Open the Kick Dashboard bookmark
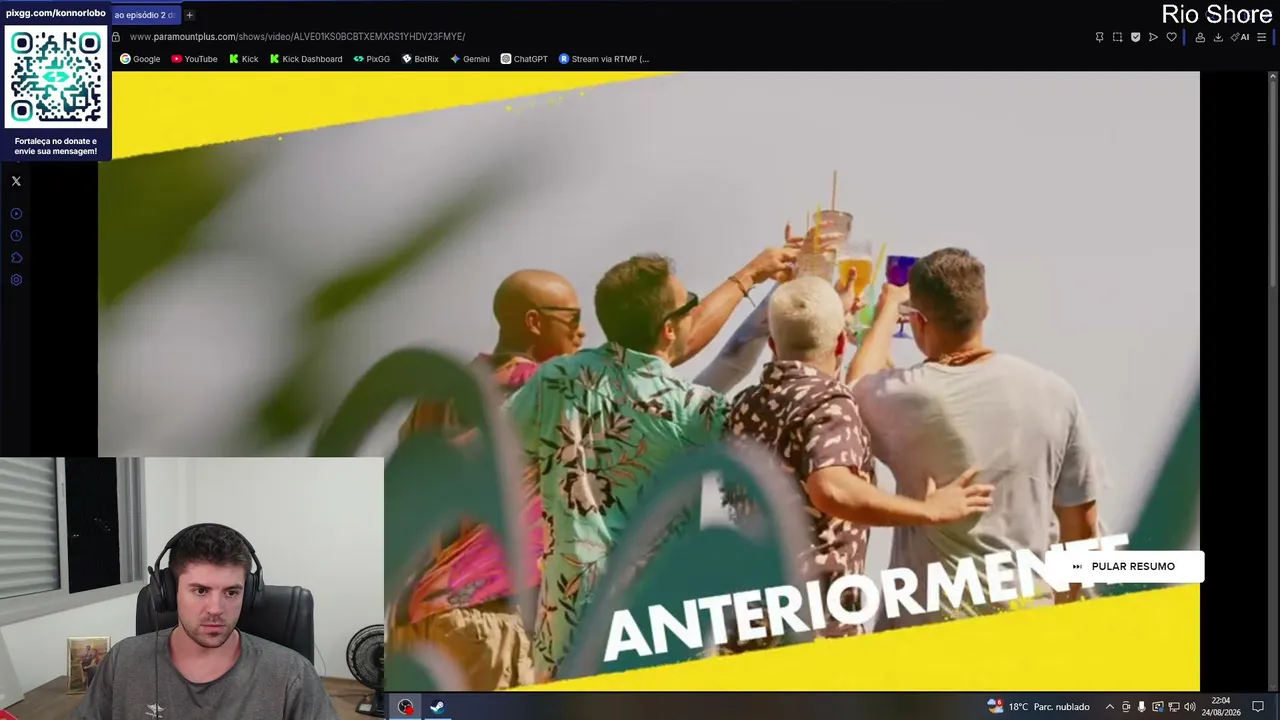Screen dimensions: 1280x720 (306, 59)
